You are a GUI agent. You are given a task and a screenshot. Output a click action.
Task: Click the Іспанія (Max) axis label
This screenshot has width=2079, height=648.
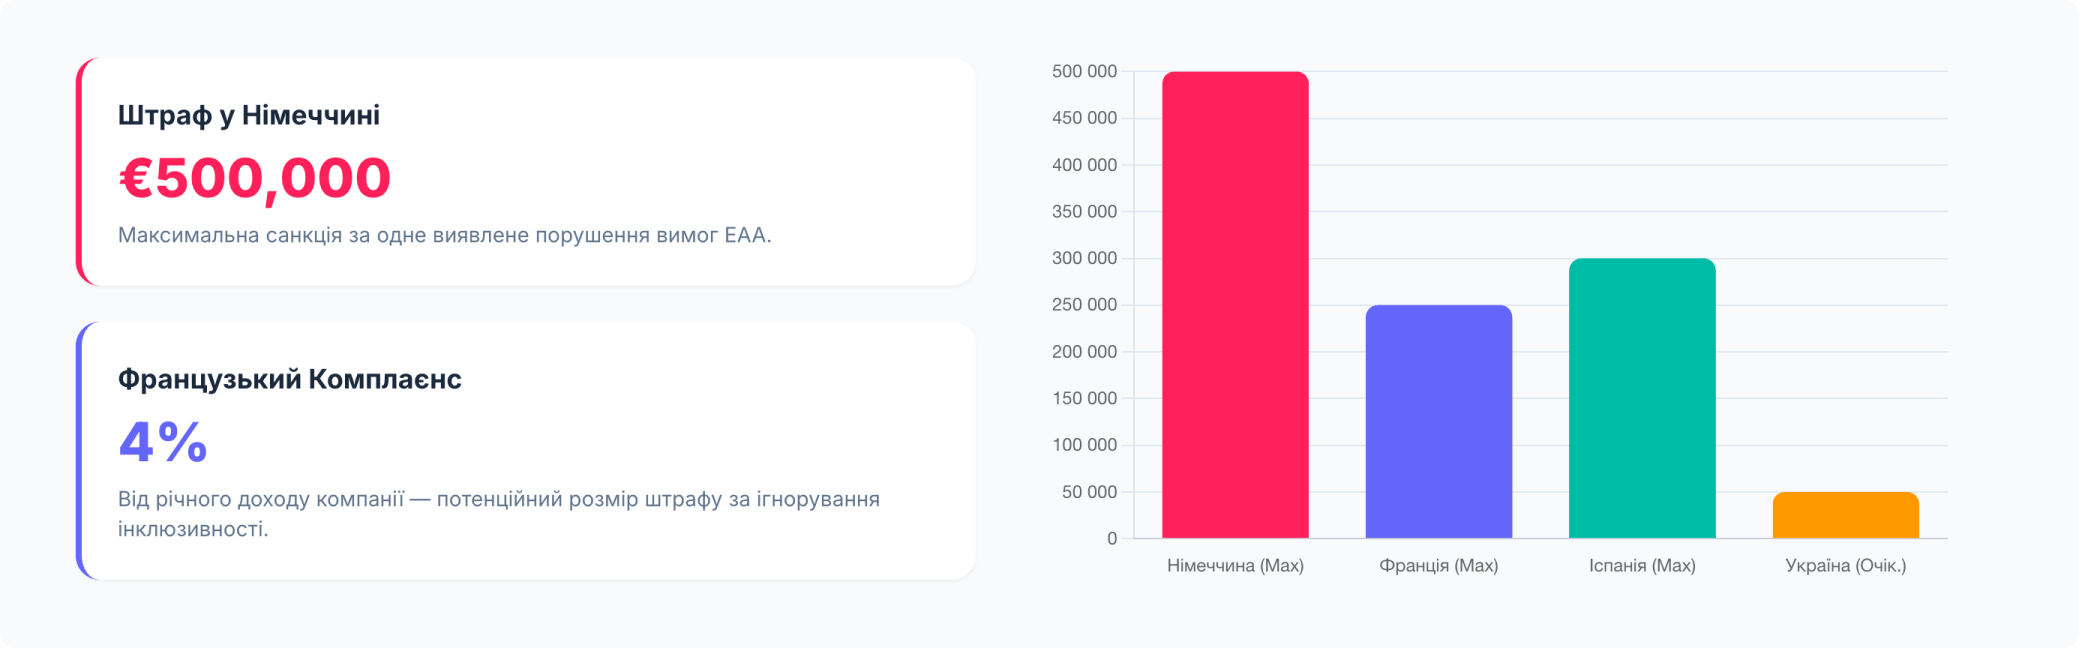1642,566
